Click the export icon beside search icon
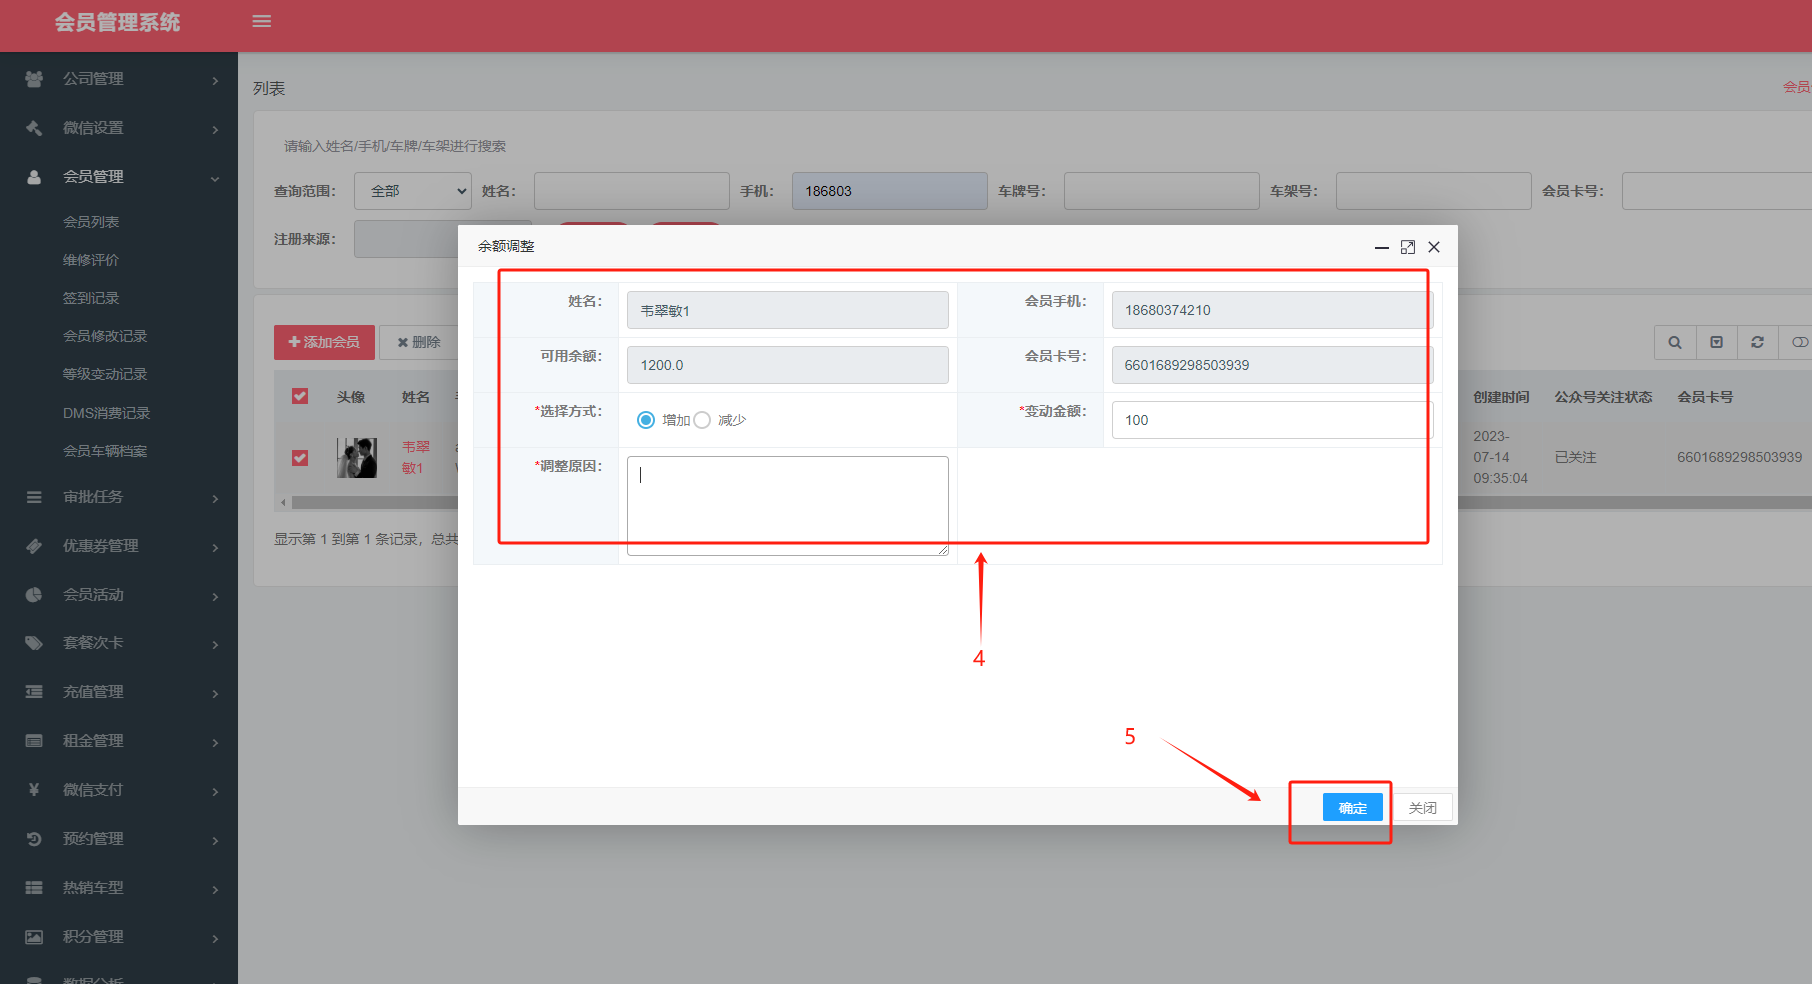1812x984 pixels. point(1716,342)
